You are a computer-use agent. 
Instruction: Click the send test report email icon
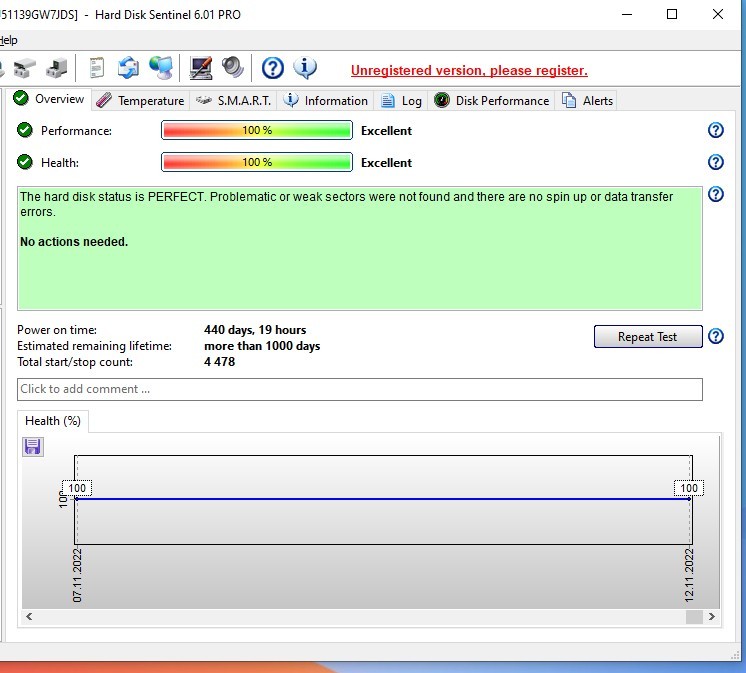[128, 68]
